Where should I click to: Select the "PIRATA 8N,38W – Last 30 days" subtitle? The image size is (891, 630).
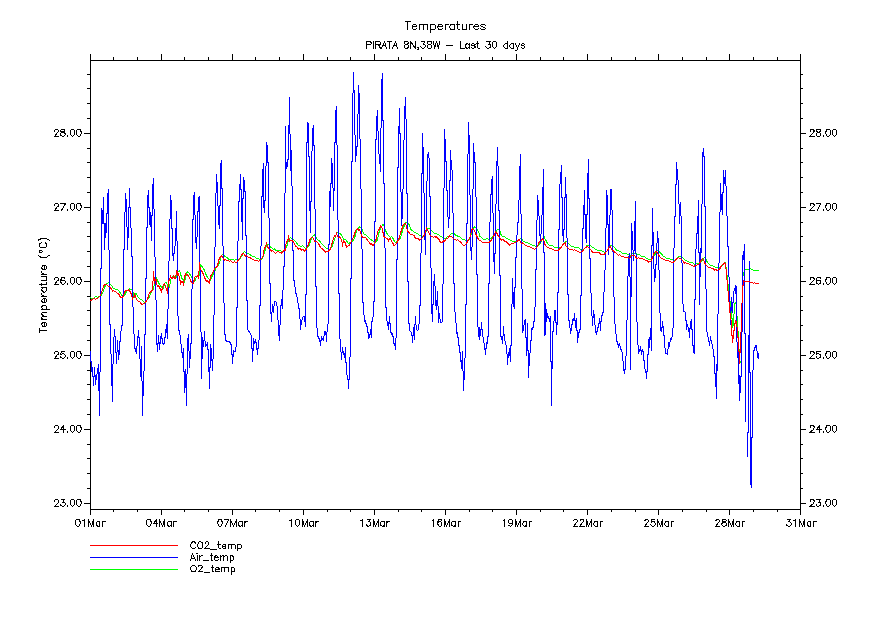(x=445, y=45)
